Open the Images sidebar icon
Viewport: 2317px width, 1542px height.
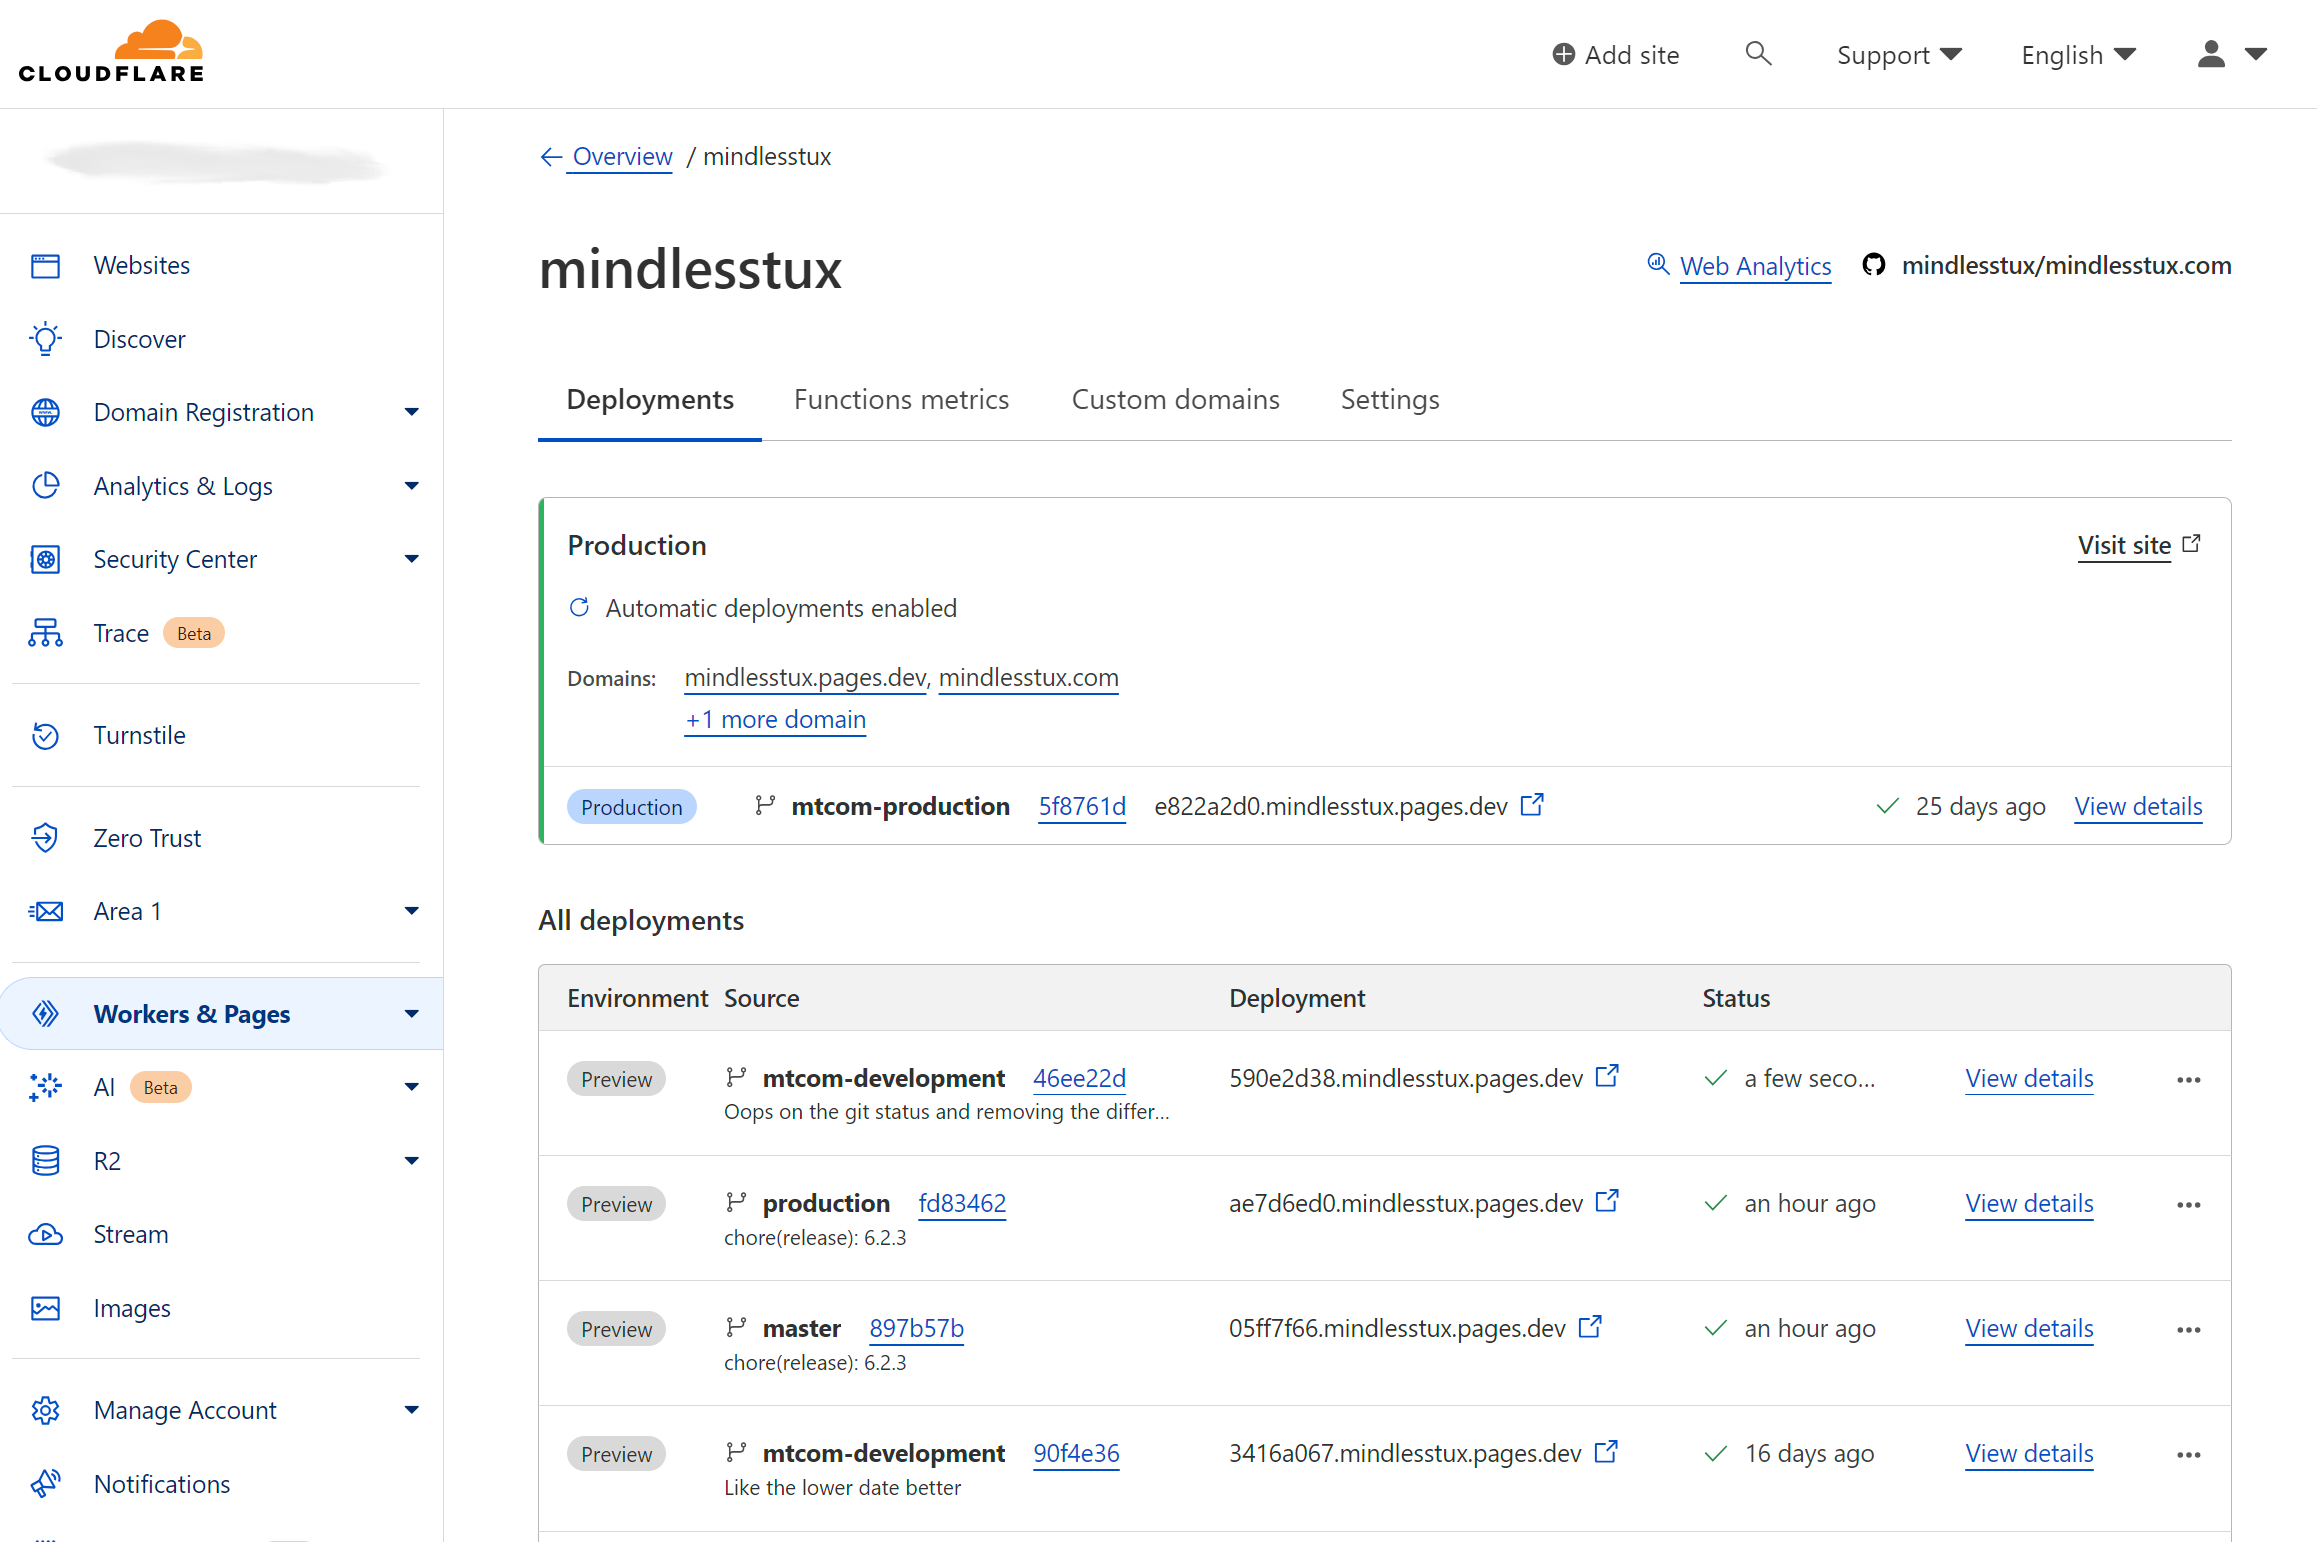click(x=45, y=1307)
